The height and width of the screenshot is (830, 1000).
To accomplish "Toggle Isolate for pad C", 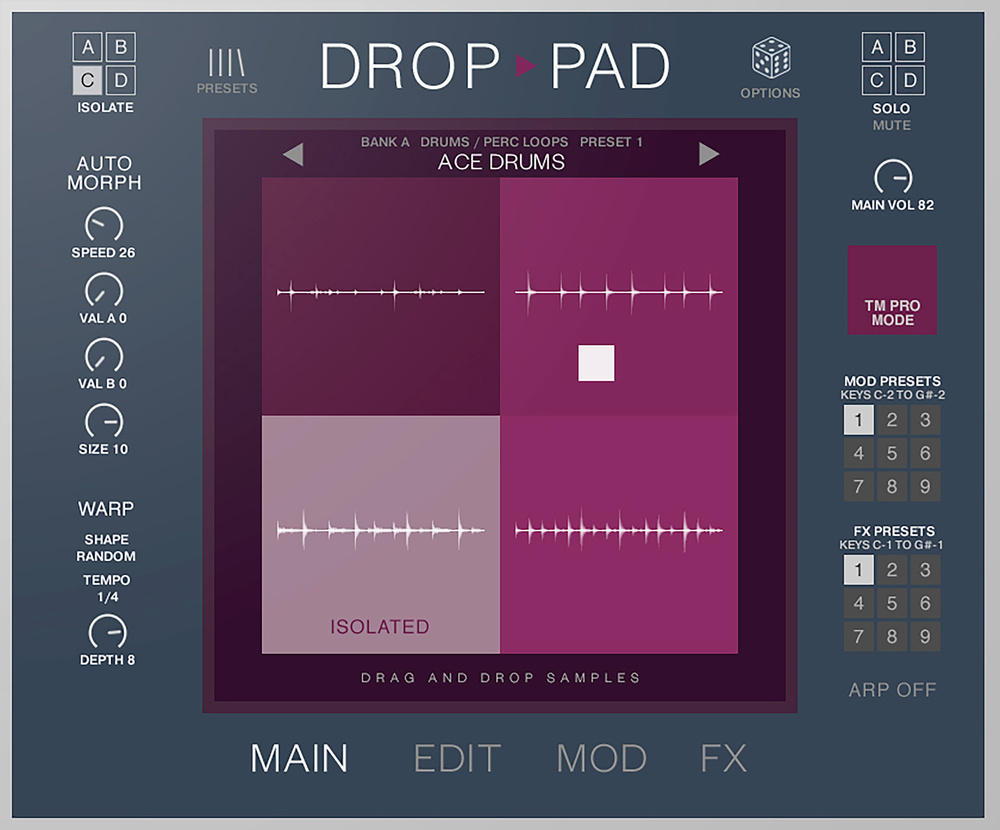I will click(89, 81).
